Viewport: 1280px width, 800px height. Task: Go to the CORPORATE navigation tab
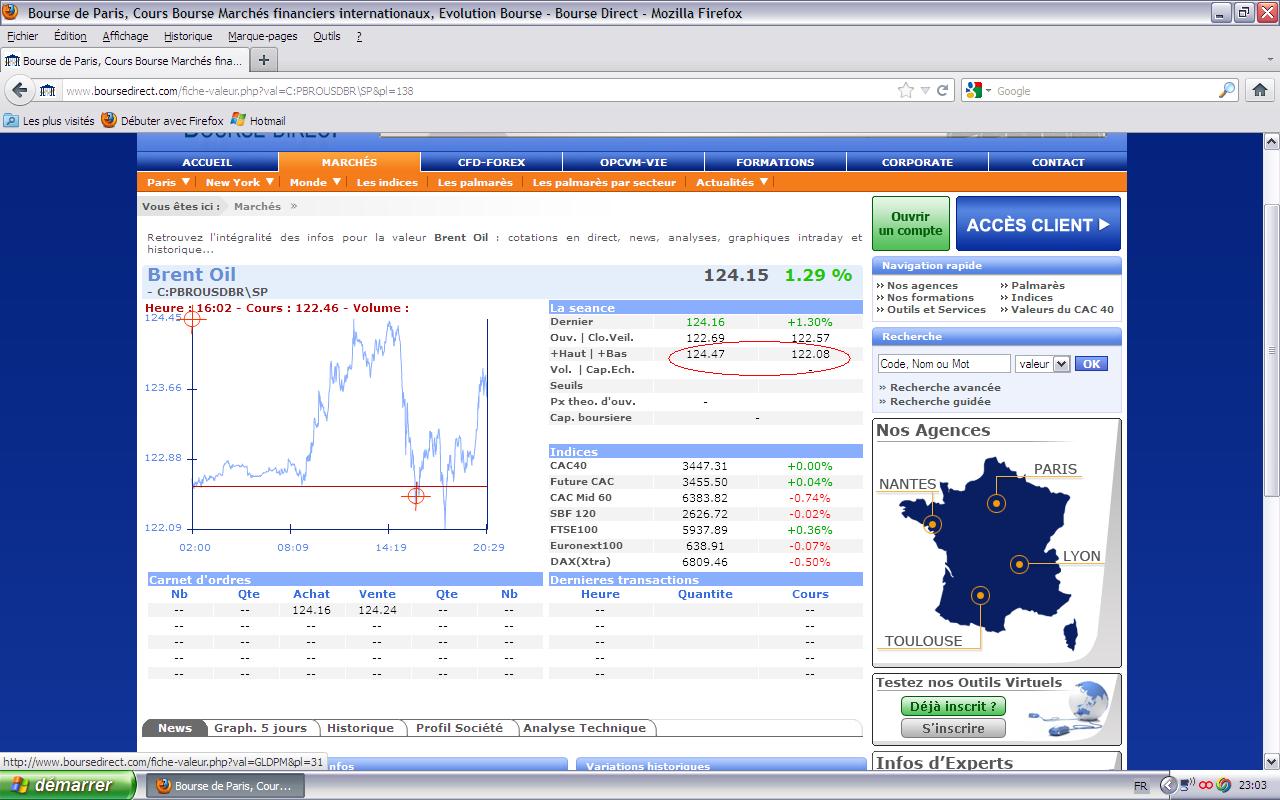917,162
